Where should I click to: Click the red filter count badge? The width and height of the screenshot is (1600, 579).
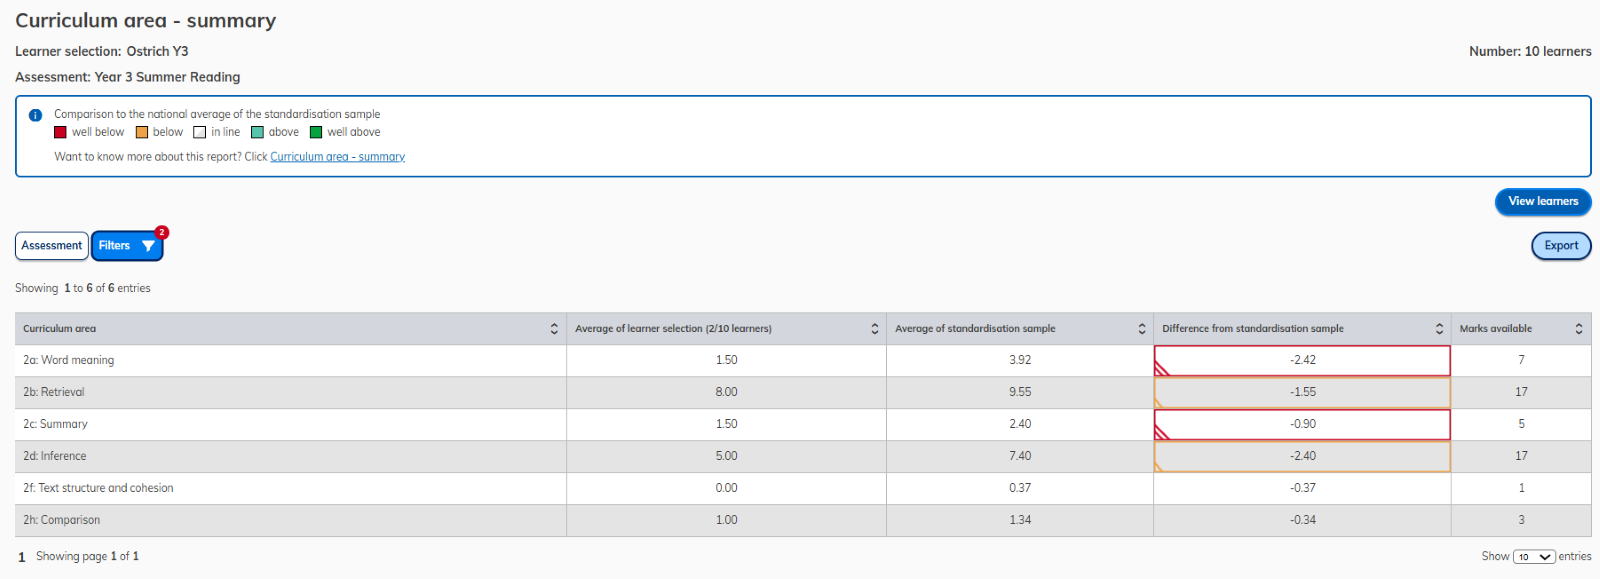tap(162, 232)
